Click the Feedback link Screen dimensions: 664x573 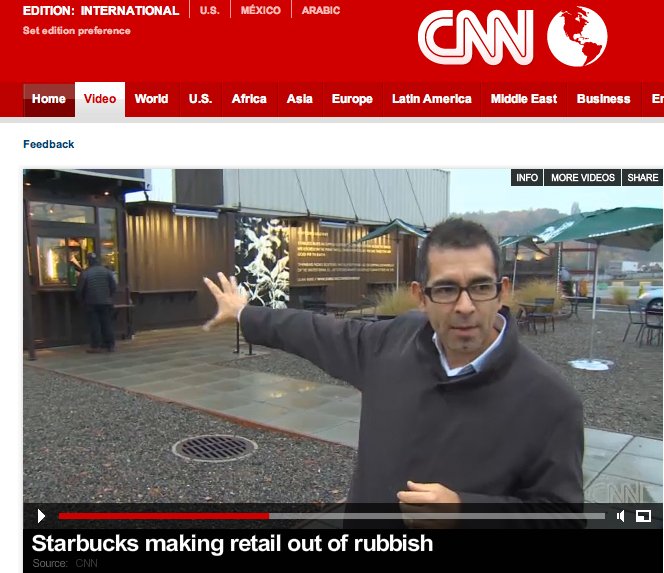pyautogui.click(x=49, y=144)
